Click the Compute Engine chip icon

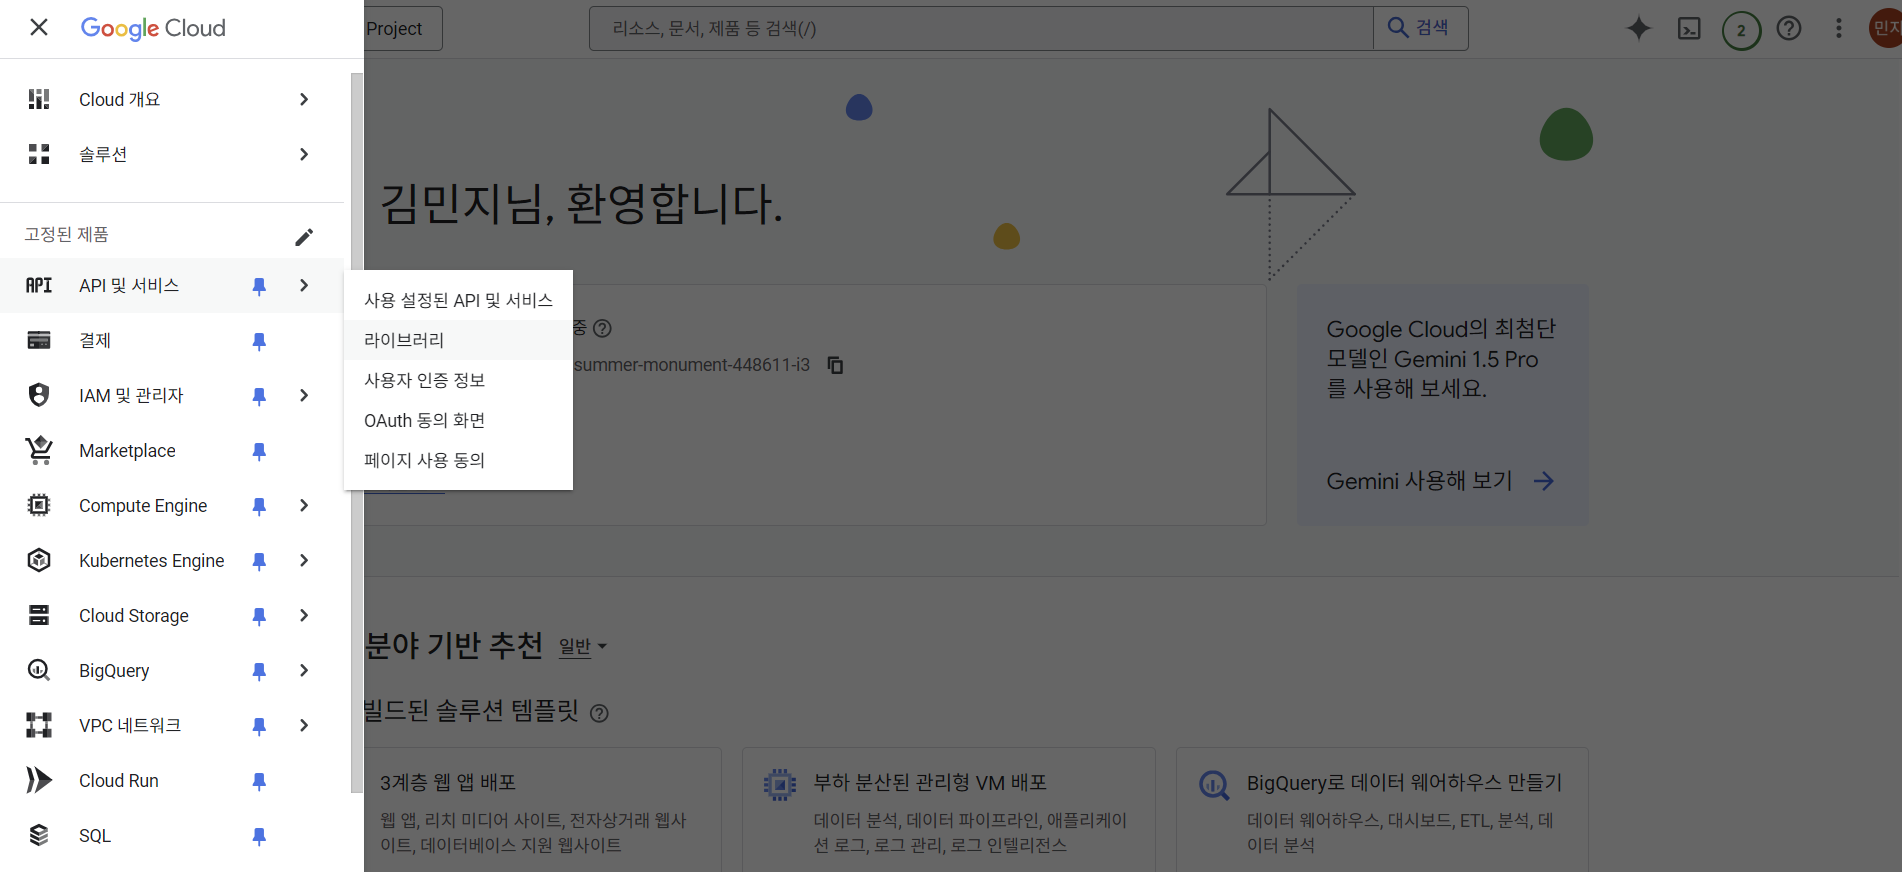point(39,505)
